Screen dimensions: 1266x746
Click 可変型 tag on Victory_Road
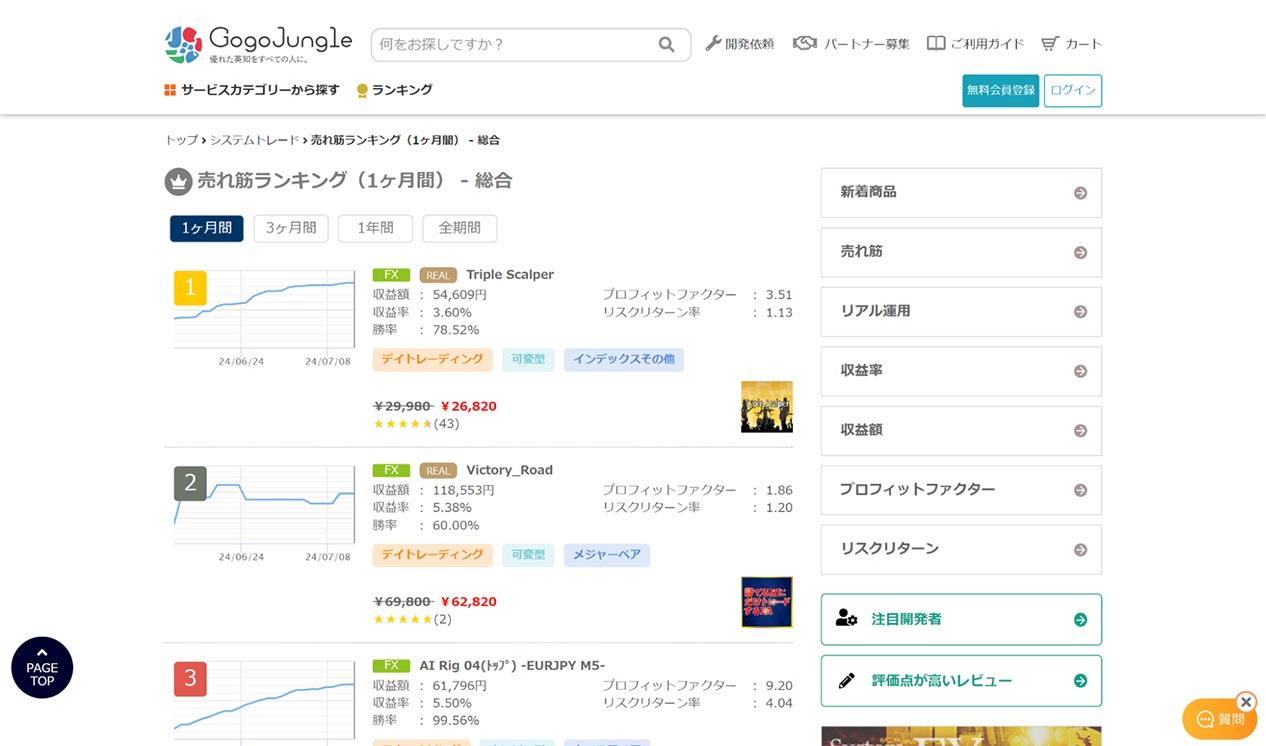[x=528, y=555]
